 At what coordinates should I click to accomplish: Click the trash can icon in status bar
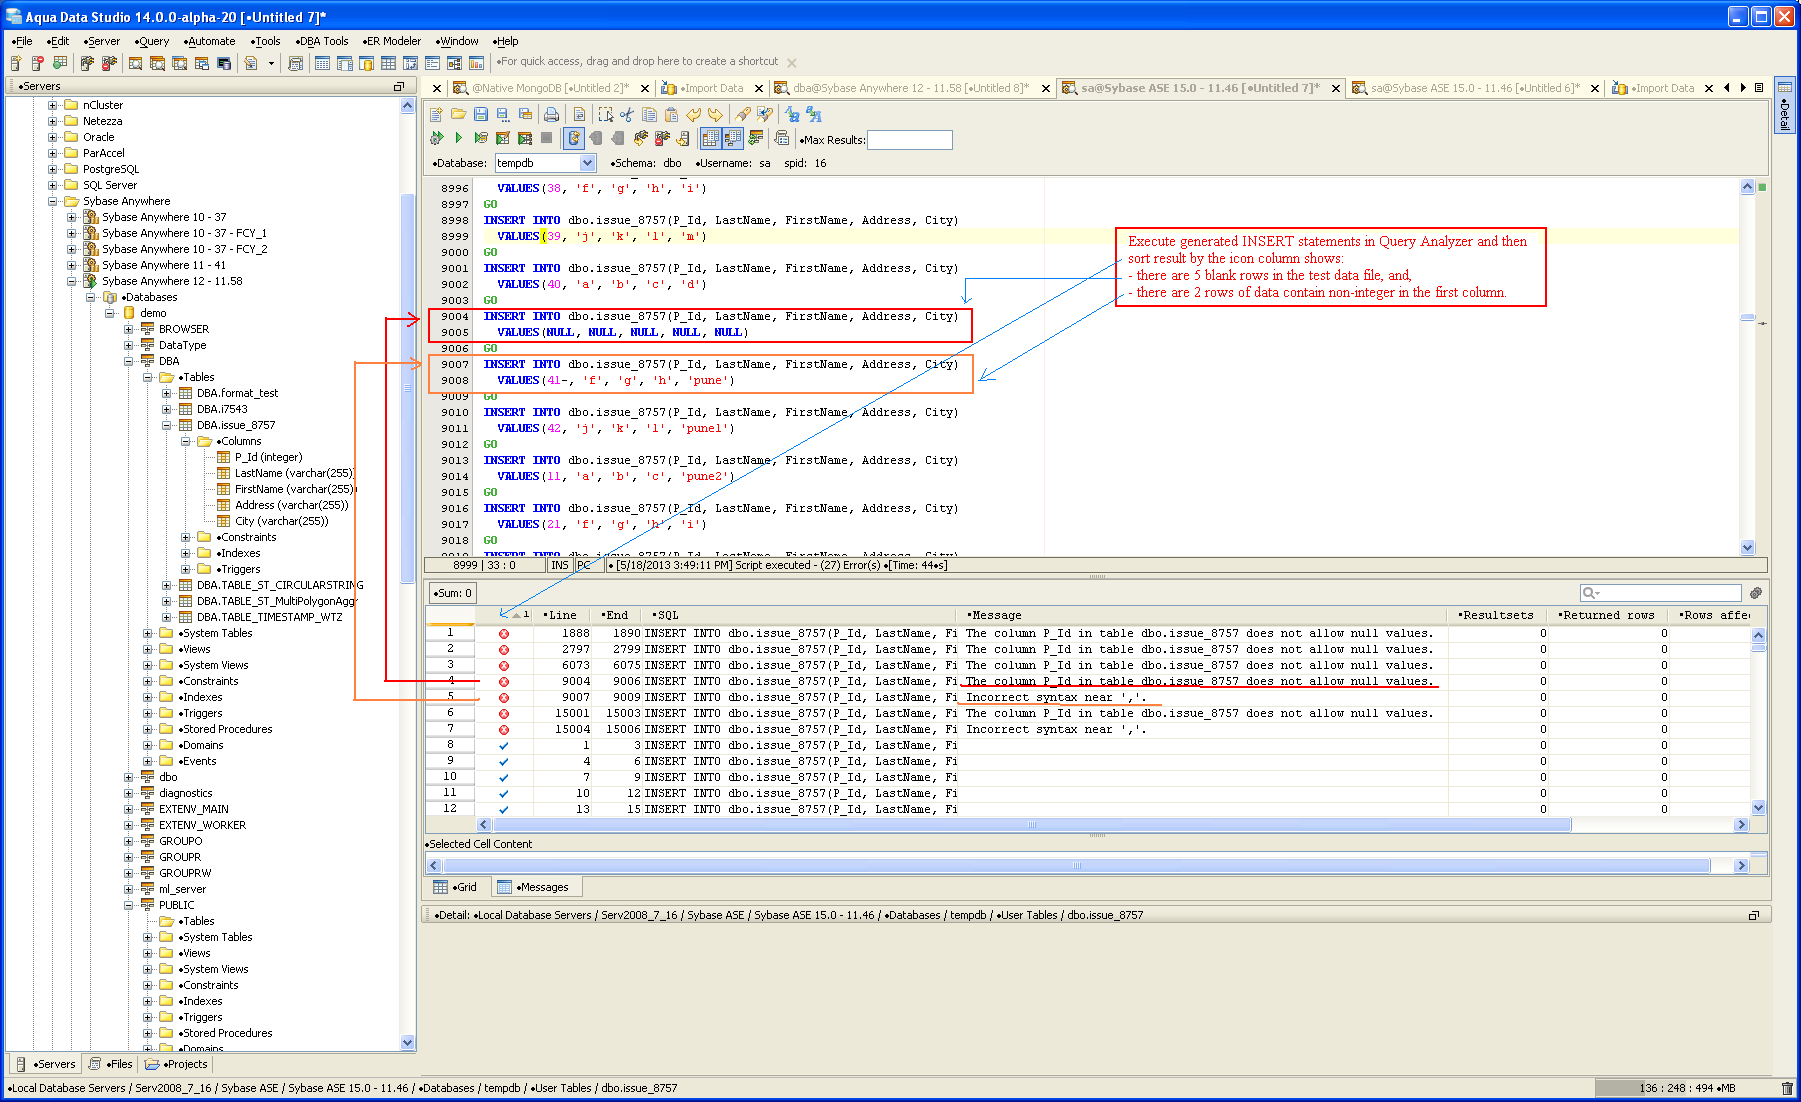point(1787,1088)
